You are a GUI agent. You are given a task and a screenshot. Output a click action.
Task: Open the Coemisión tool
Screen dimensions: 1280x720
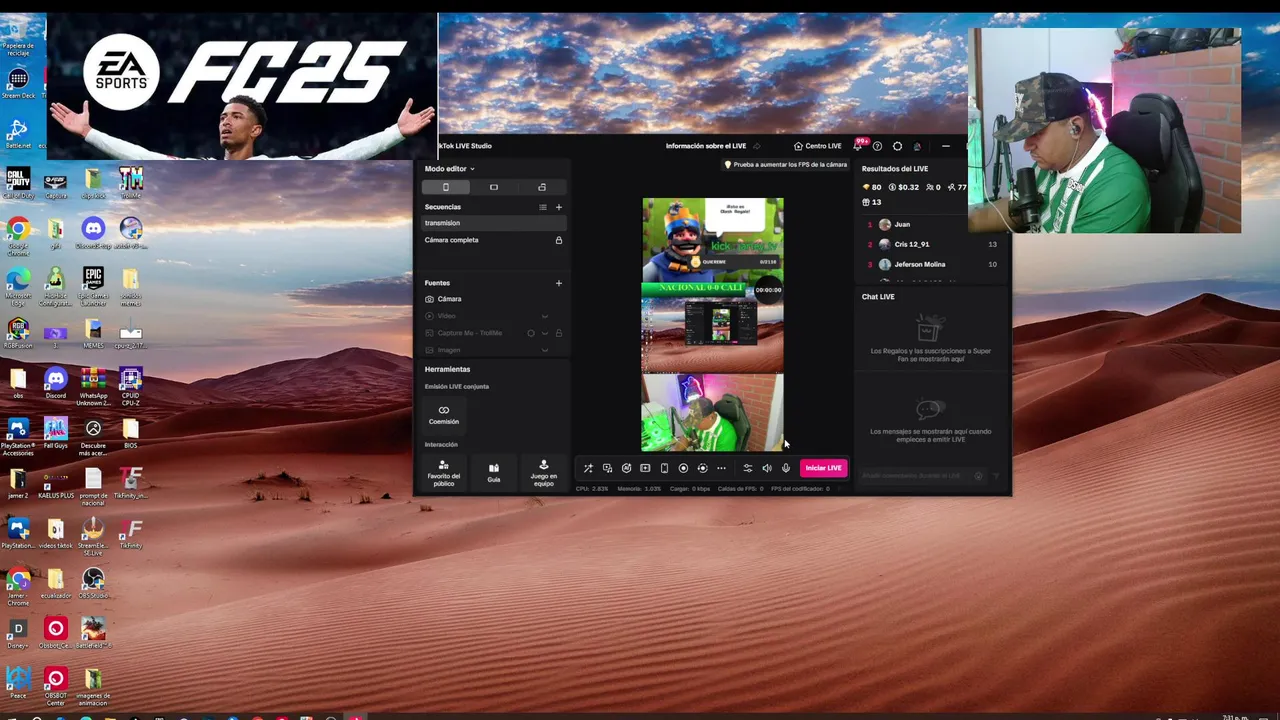click(x=444, y=414)
